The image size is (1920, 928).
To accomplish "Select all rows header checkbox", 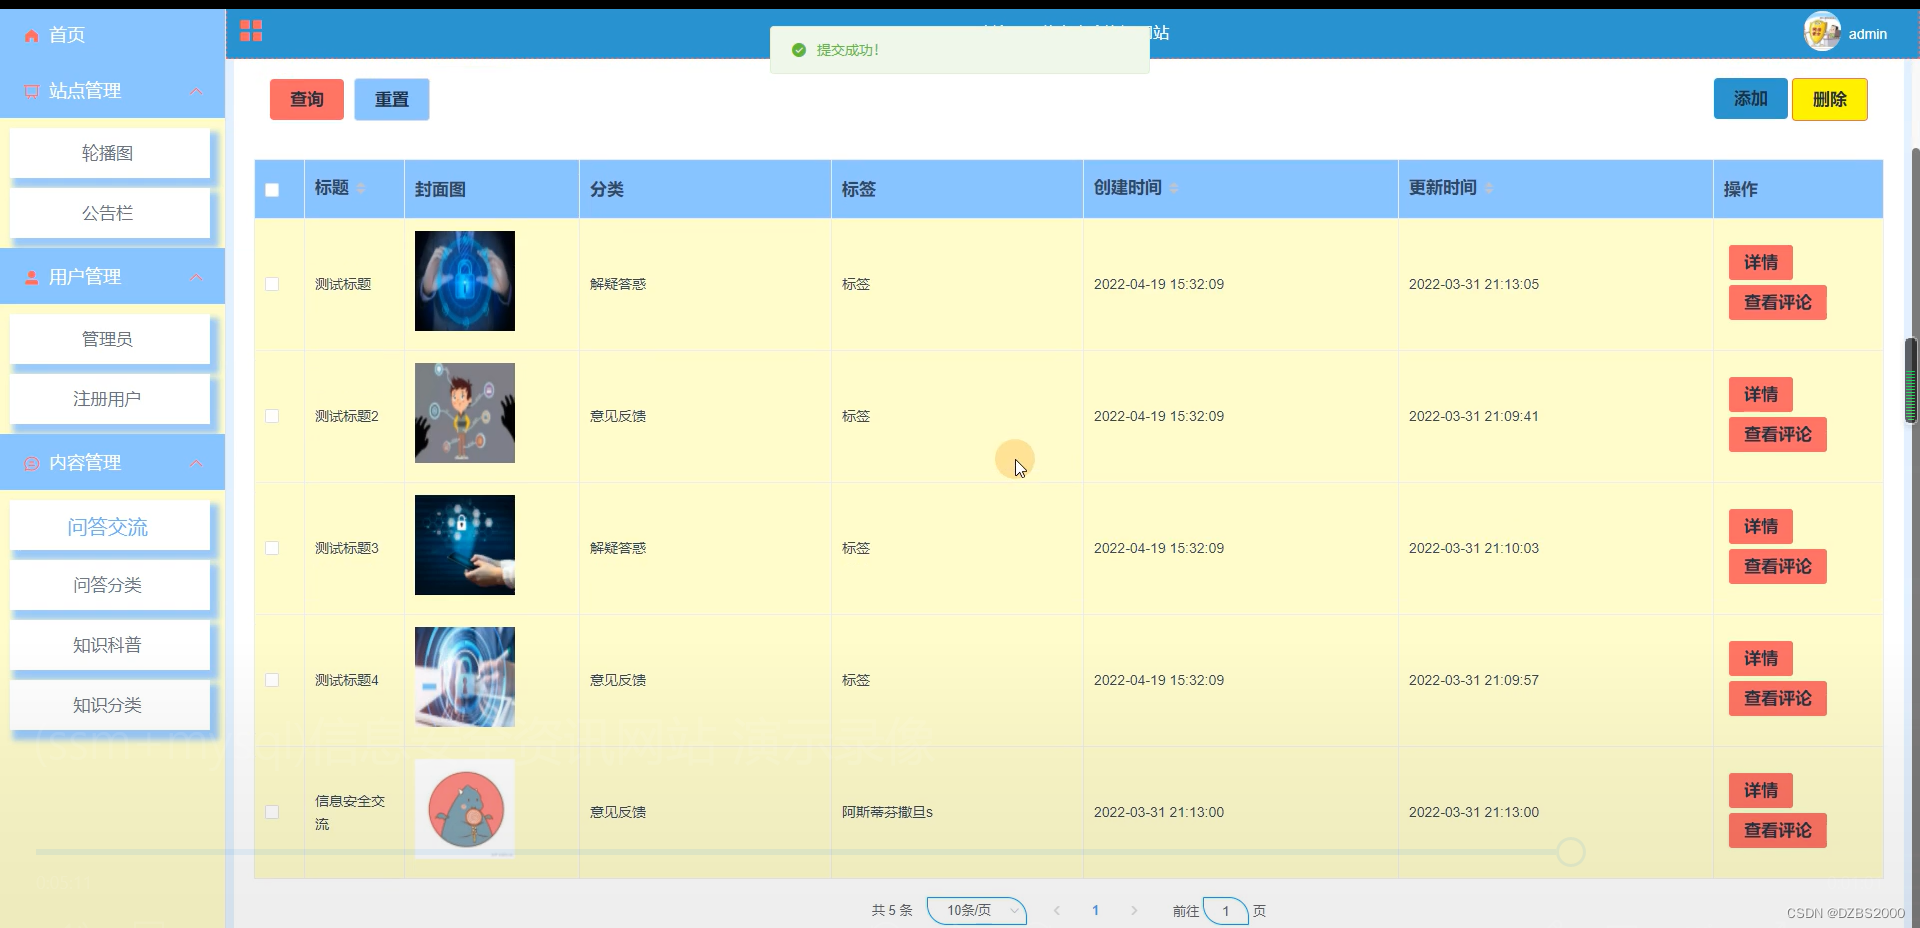I will [x=272, y=190].
